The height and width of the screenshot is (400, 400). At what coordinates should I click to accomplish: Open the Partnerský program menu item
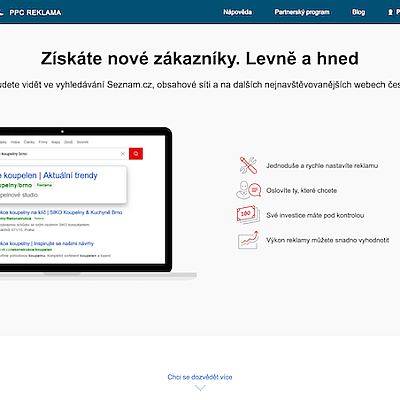pyautogui.click(x=302, y=12)
